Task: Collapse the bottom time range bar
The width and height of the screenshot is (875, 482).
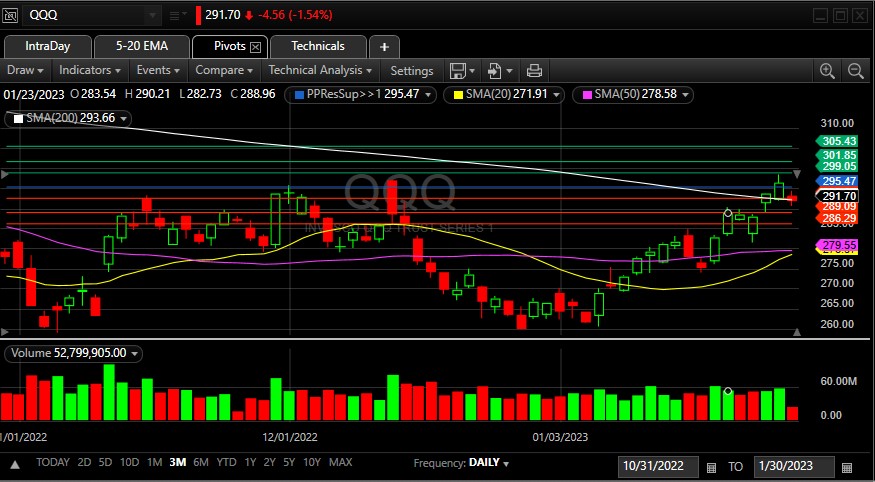Action: 15,463
